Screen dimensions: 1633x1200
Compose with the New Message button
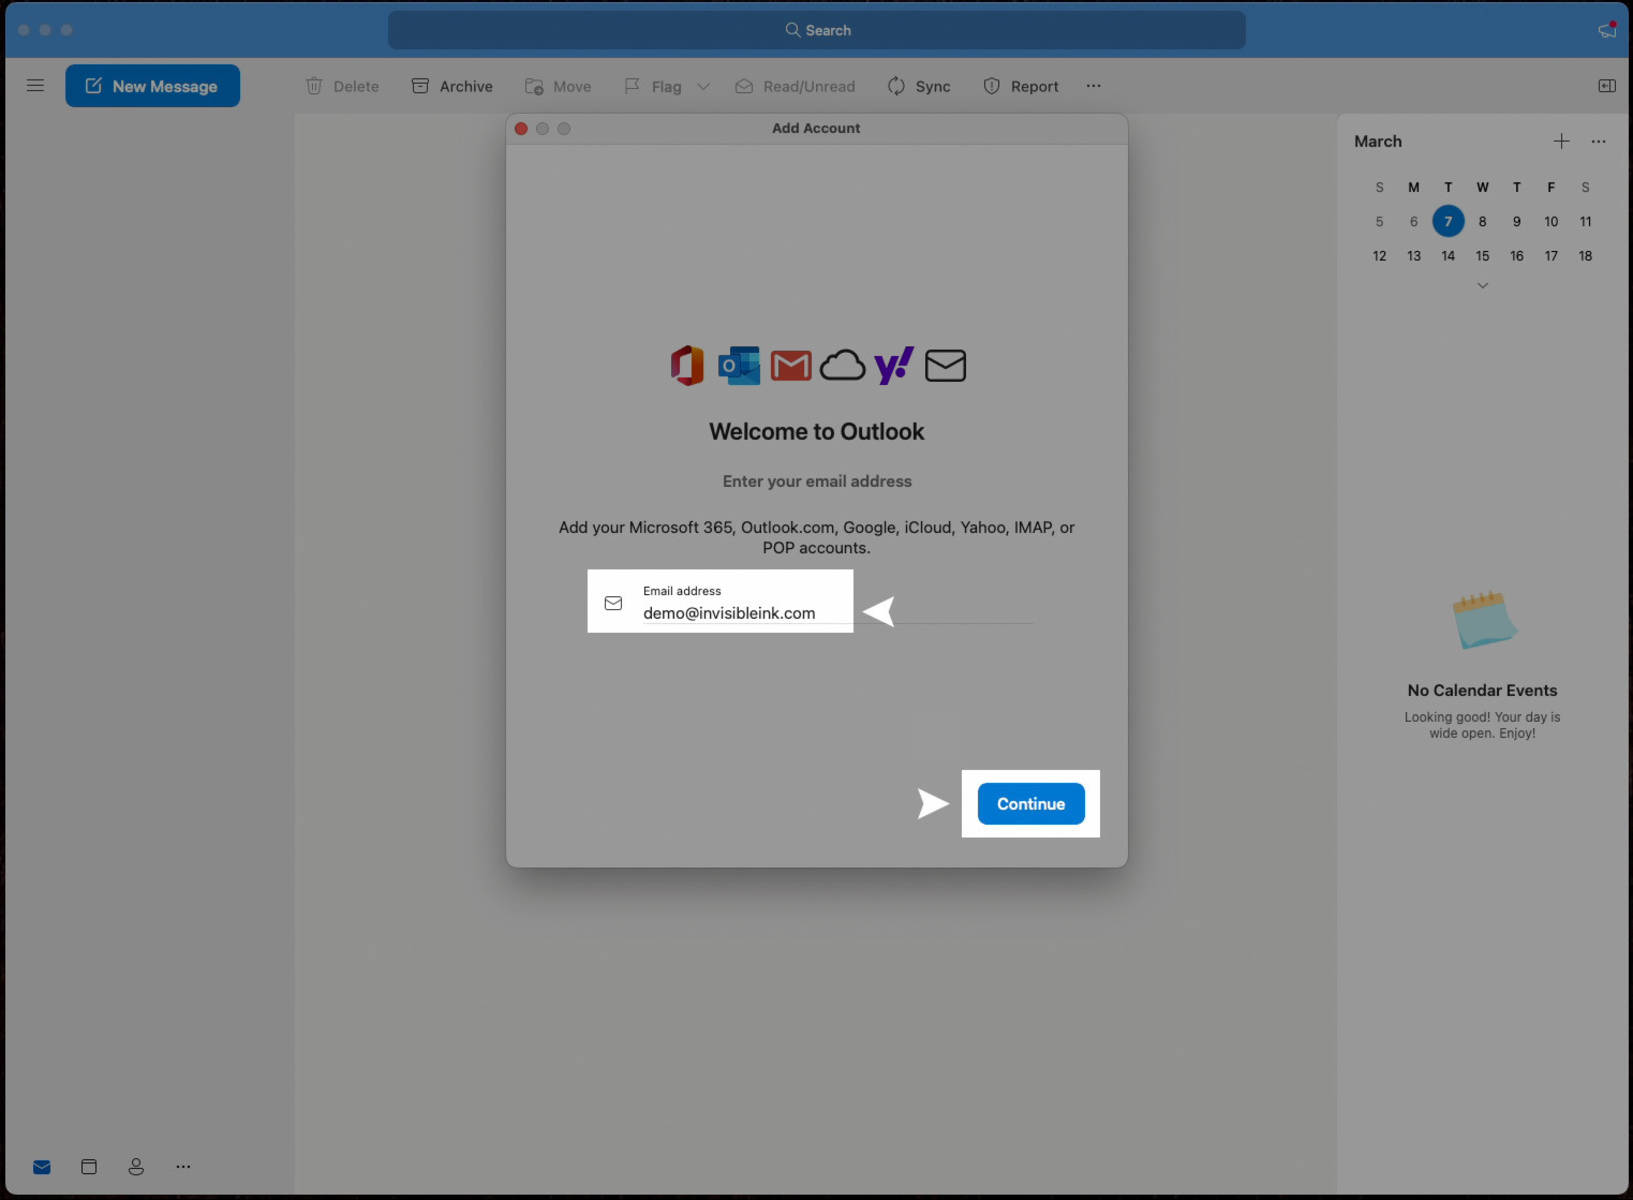153,86
